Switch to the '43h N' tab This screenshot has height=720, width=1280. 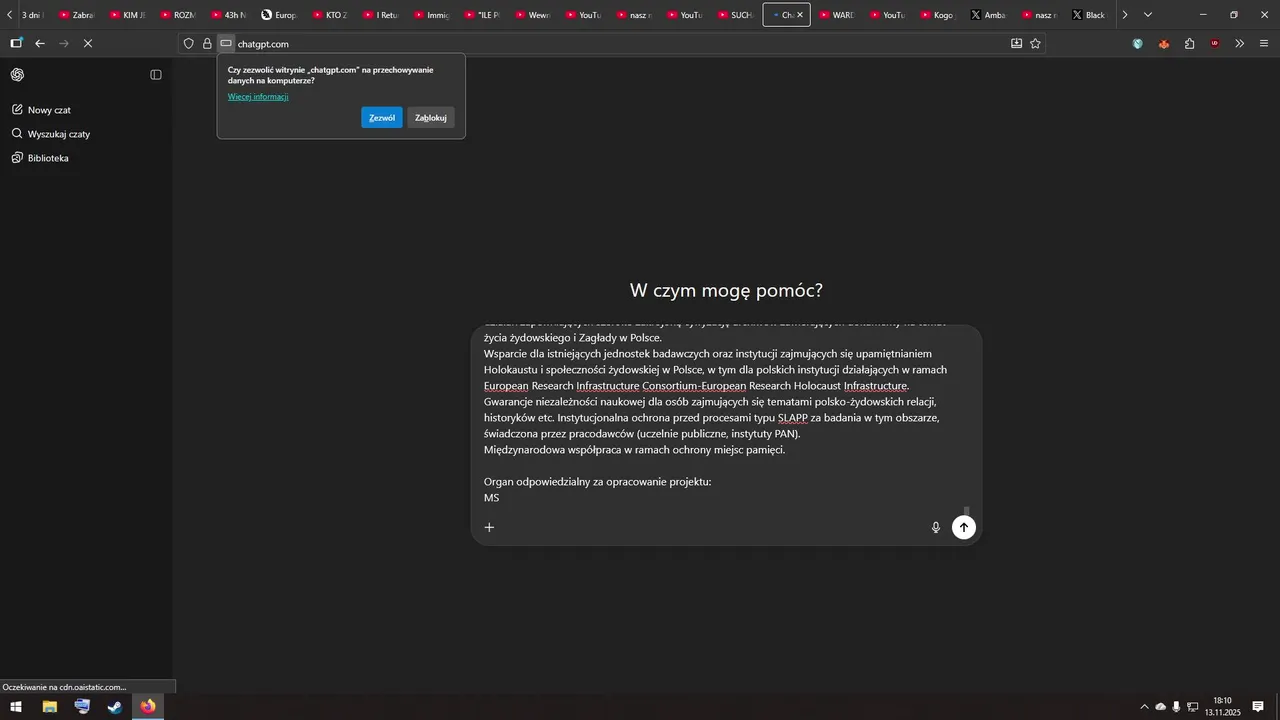pyautogui.click(x=229, y=15)
